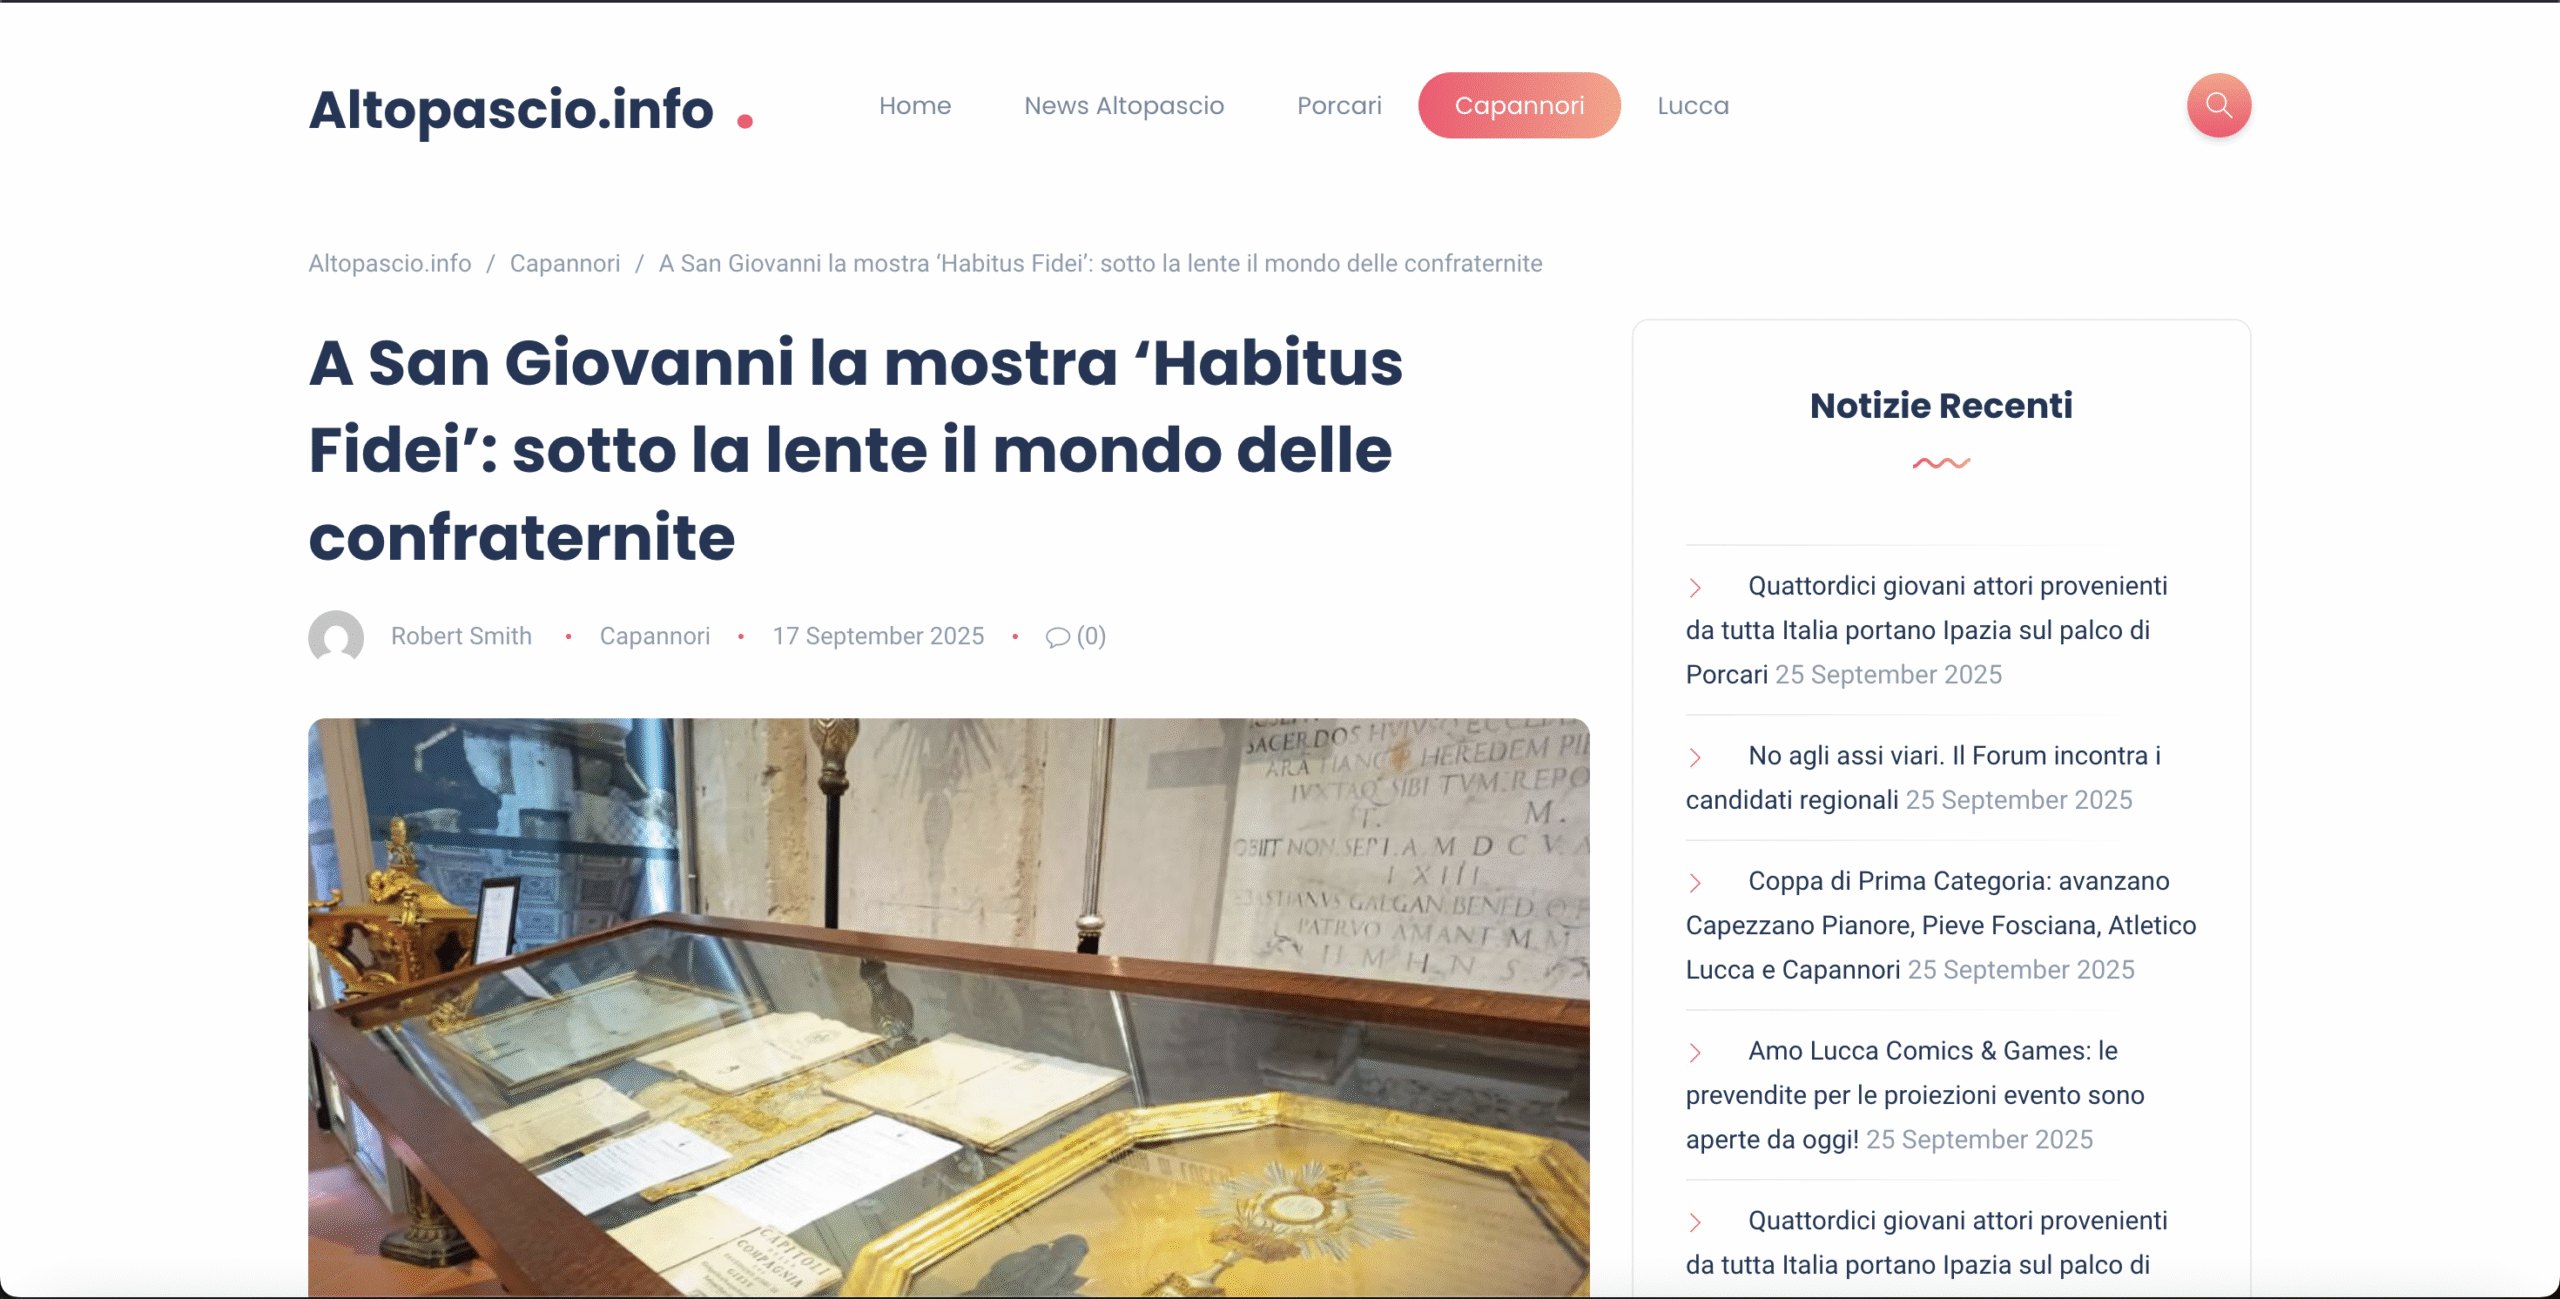Click the Capannori breadcrumb link
The image size is (2560, 1299).
pyautogui.click(x=564, y=263)
